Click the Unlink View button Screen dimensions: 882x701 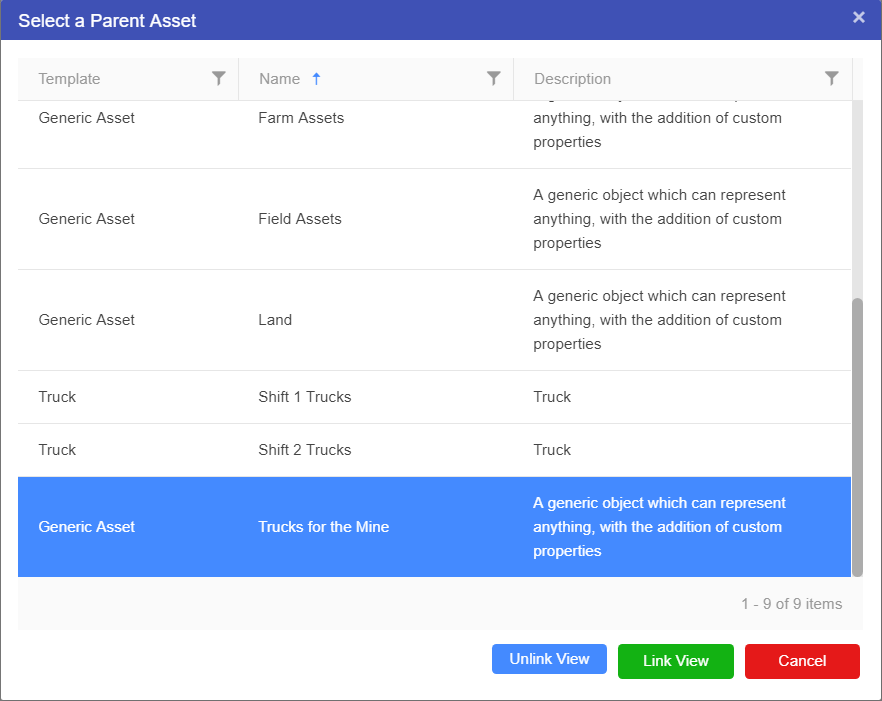click(x=549, y=659)
